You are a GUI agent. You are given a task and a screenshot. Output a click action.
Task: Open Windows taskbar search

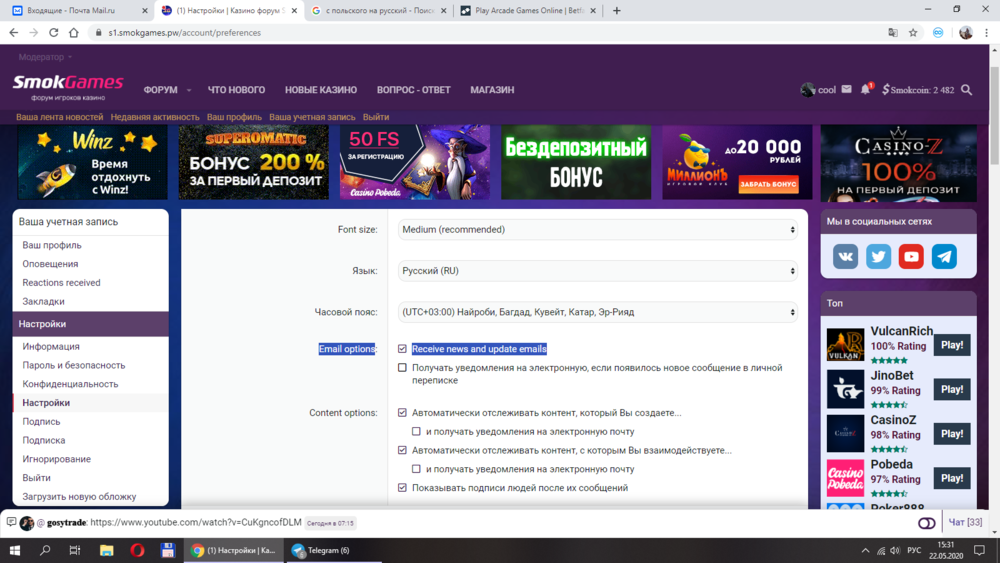point(45,550)
